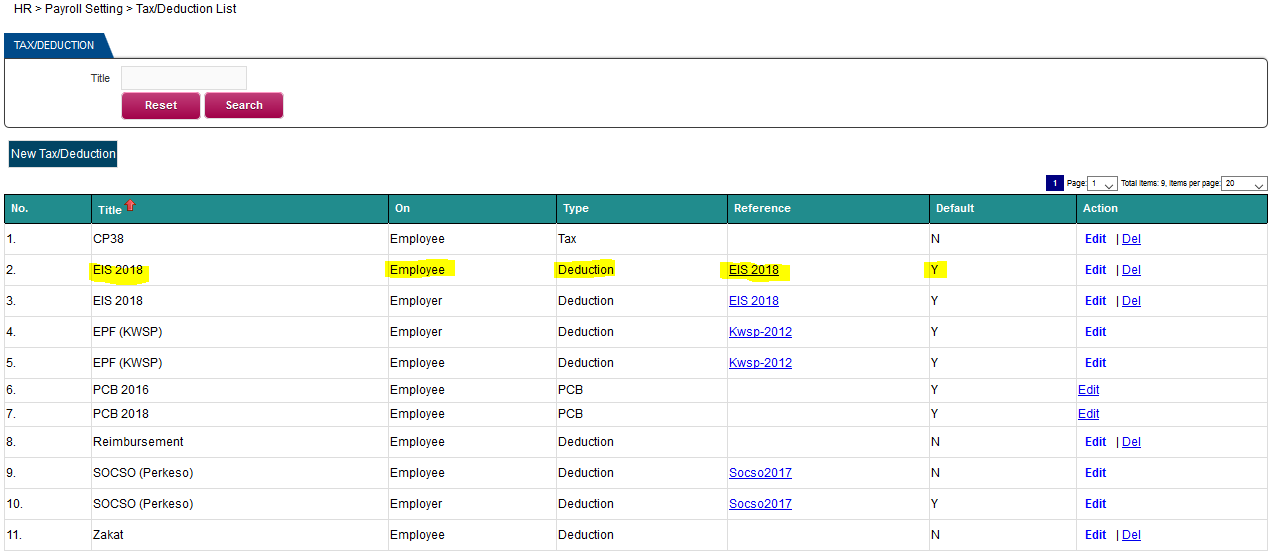Click the Reset button
This screenshot has width=1272, height=555.
coord(161,105)
